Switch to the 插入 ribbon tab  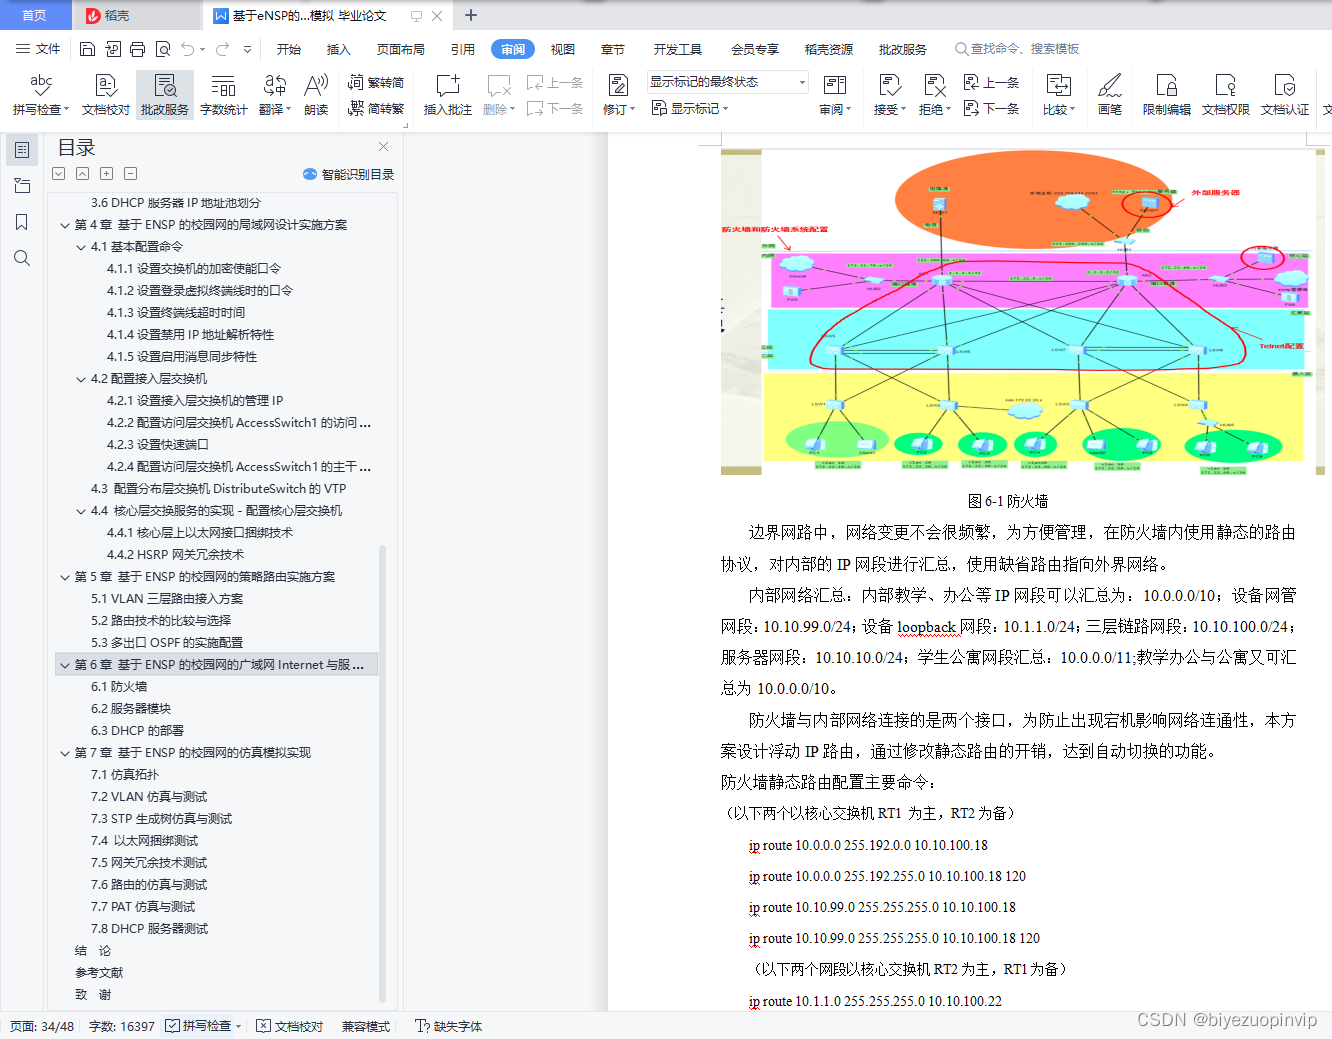tap(339, 48)
